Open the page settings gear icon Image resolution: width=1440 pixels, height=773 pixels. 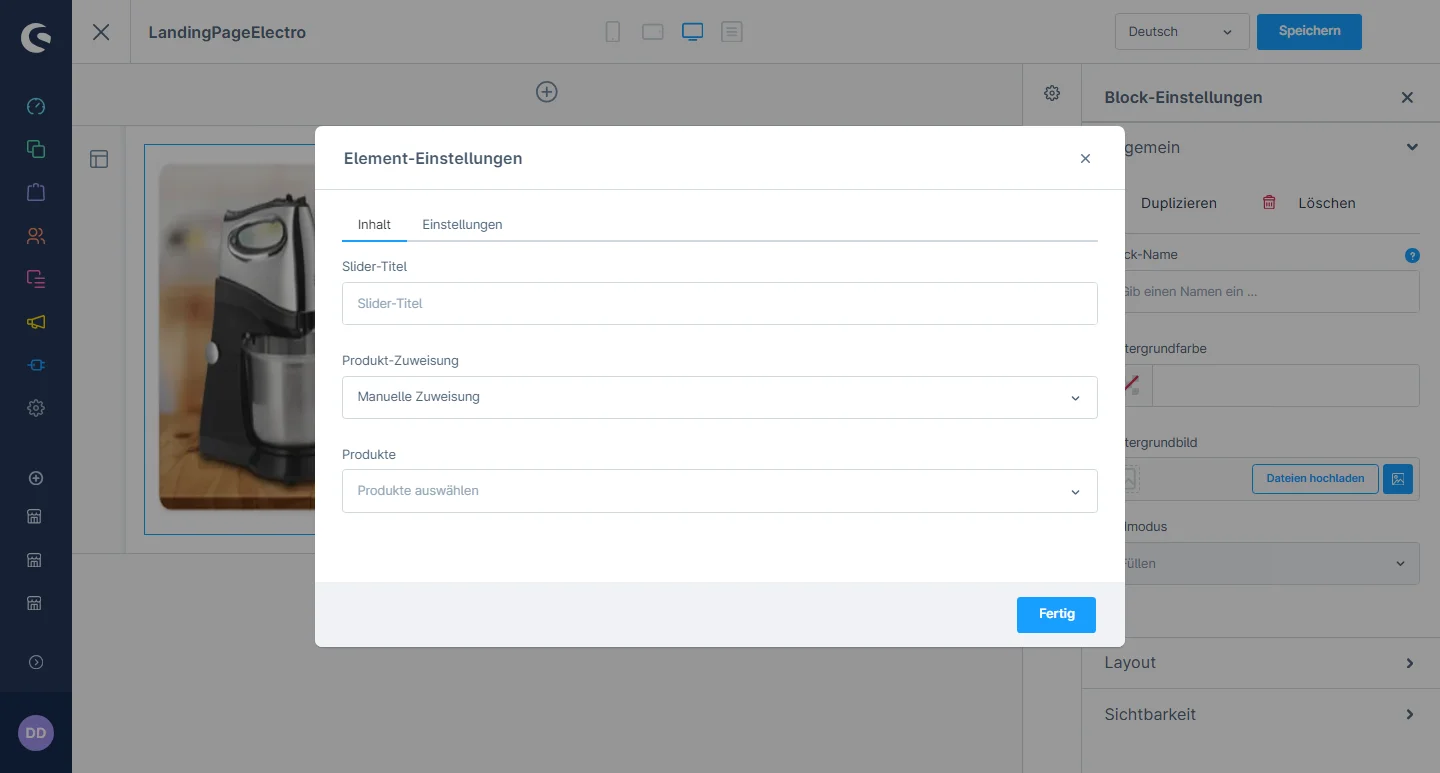pyautogui.click(x=1052, y=93)
